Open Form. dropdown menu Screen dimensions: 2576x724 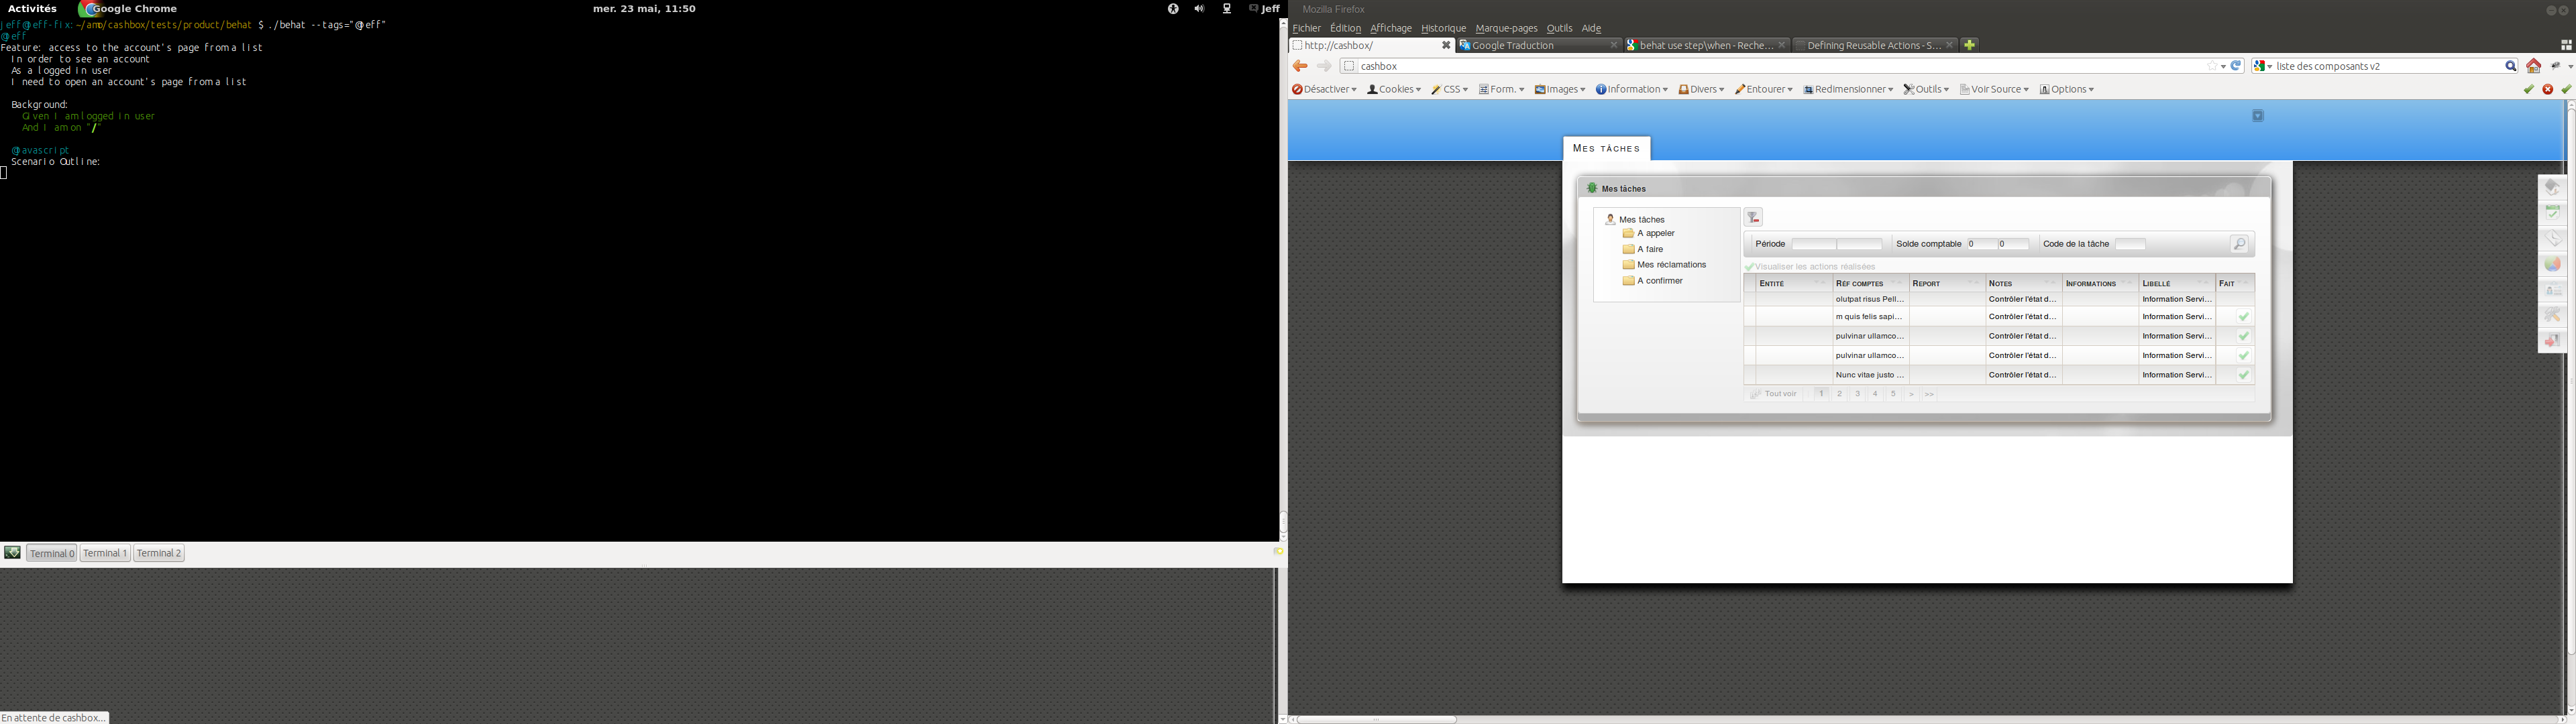coord(1501,90)
